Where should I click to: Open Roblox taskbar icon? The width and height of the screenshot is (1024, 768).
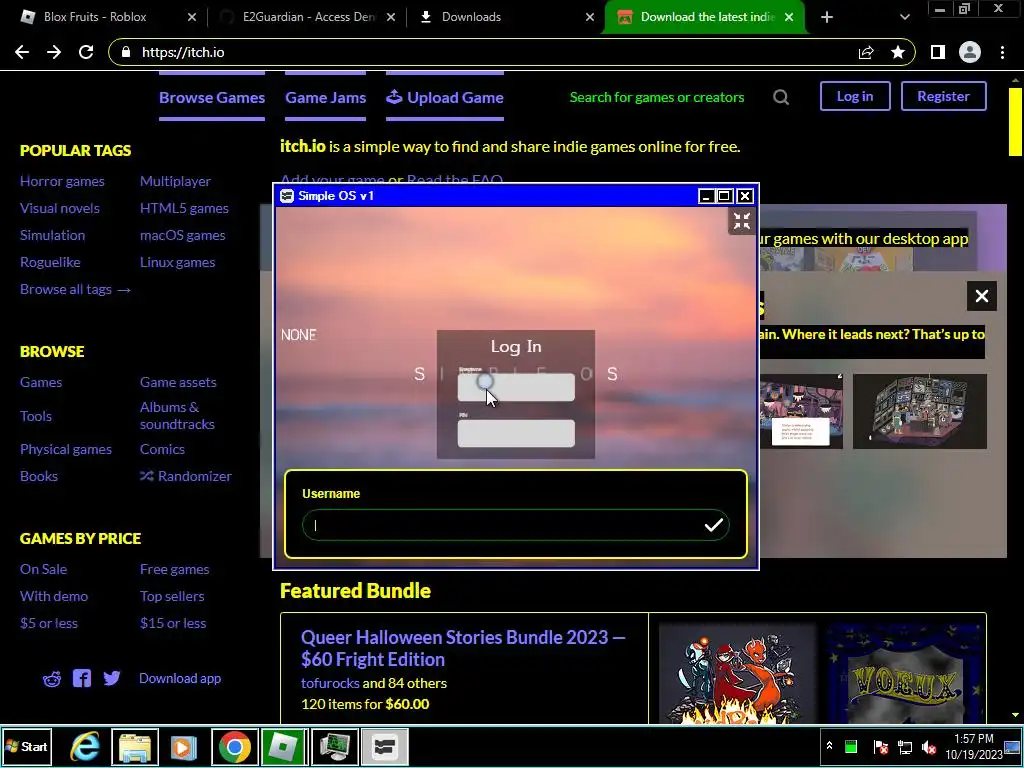(x=283, y=746)
